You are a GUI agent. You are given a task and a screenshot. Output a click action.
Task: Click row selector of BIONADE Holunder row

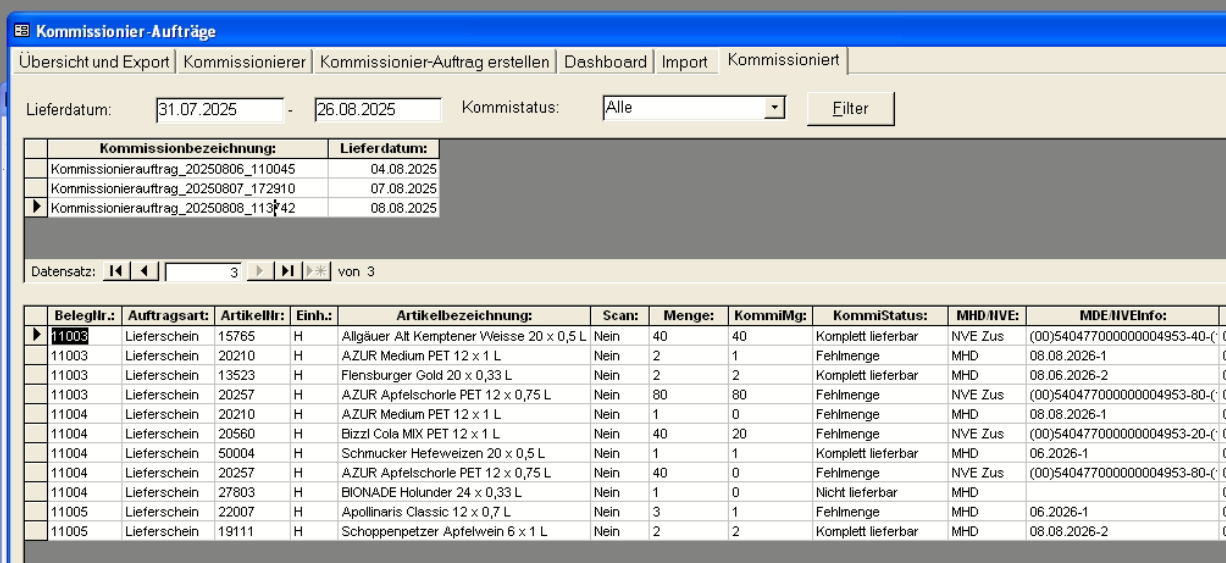(x=36, y=492)
